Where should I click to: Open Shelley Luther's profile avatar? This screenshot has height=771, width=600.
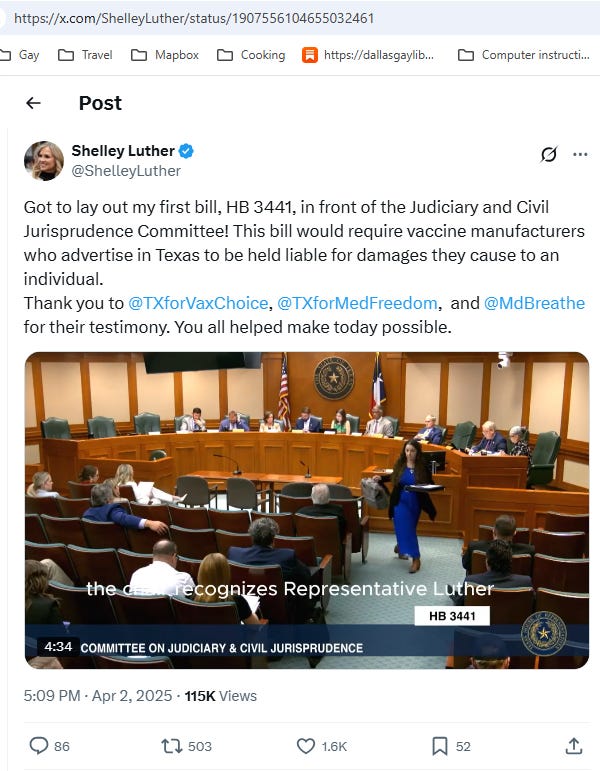point(44,161)
